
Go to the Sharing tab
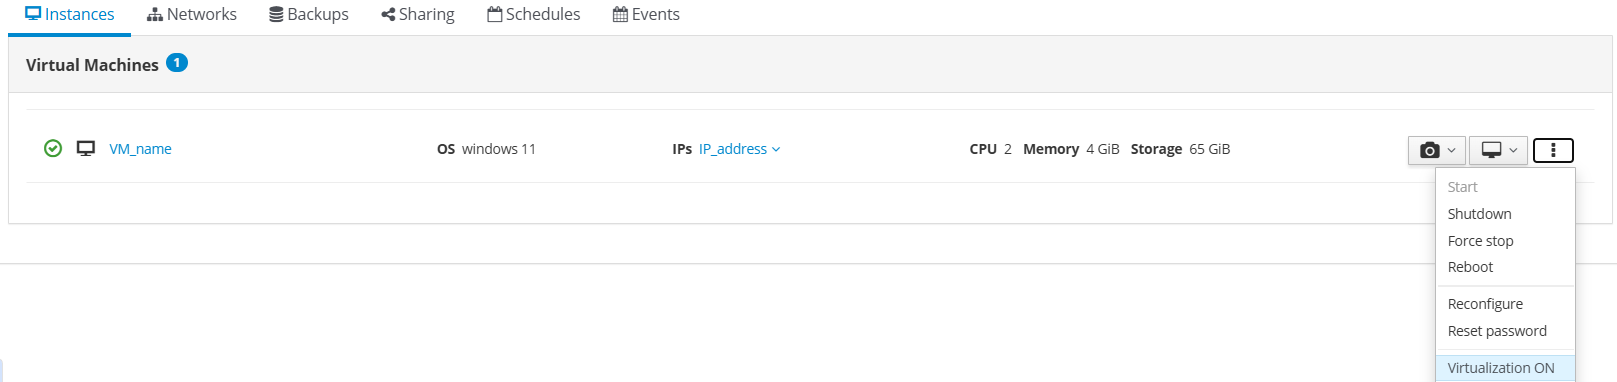click(418, 14)
